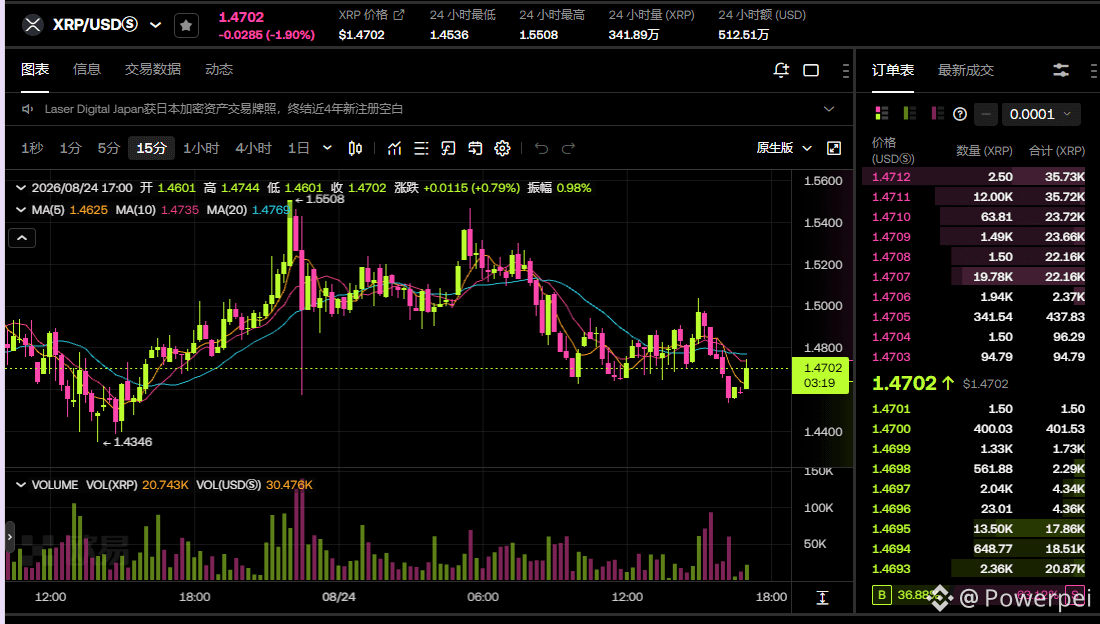1100x624 pixels.
Task: Click the bid price 1.4693 row
Action: [978, 569]
